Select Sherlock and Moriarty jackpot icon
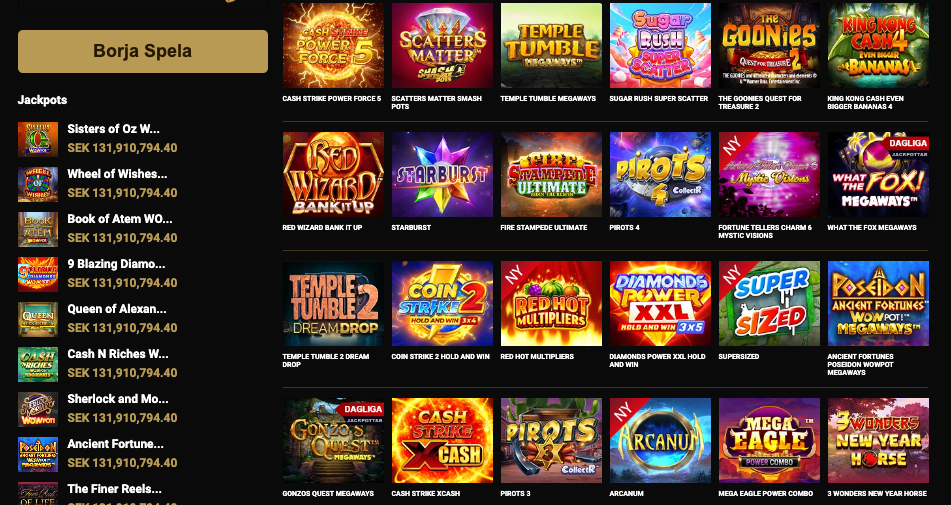 38,409
